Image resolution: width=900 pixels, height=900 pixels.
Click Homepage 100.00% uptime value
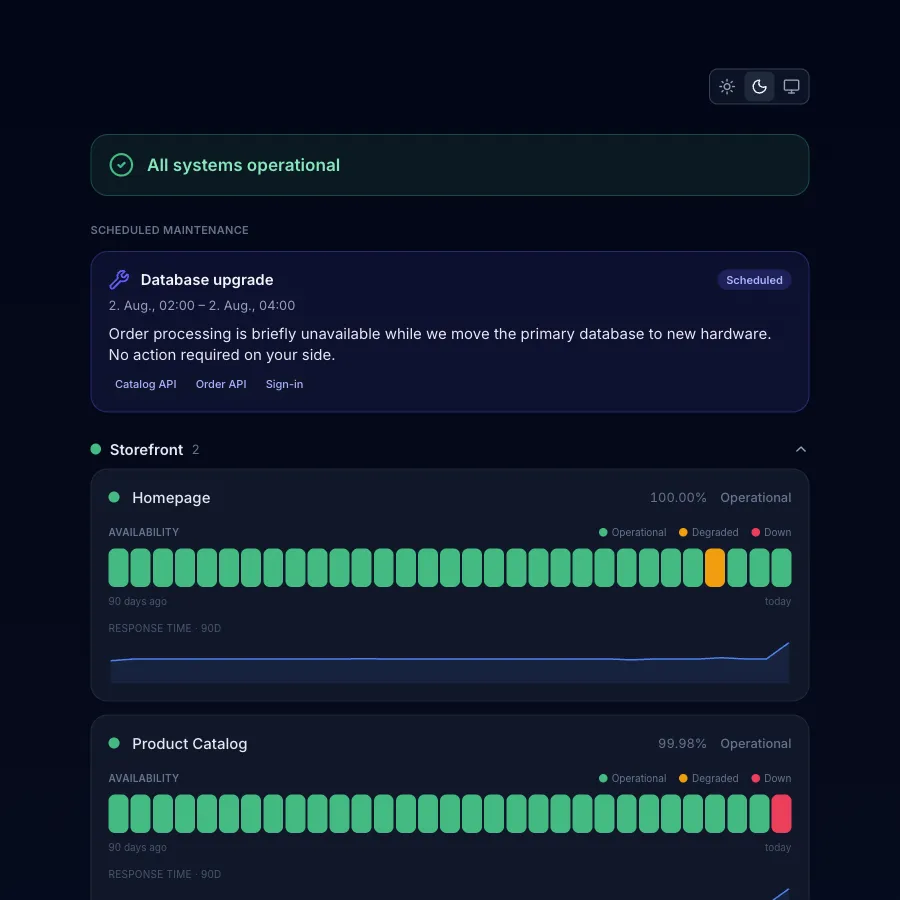coord(678,498)
